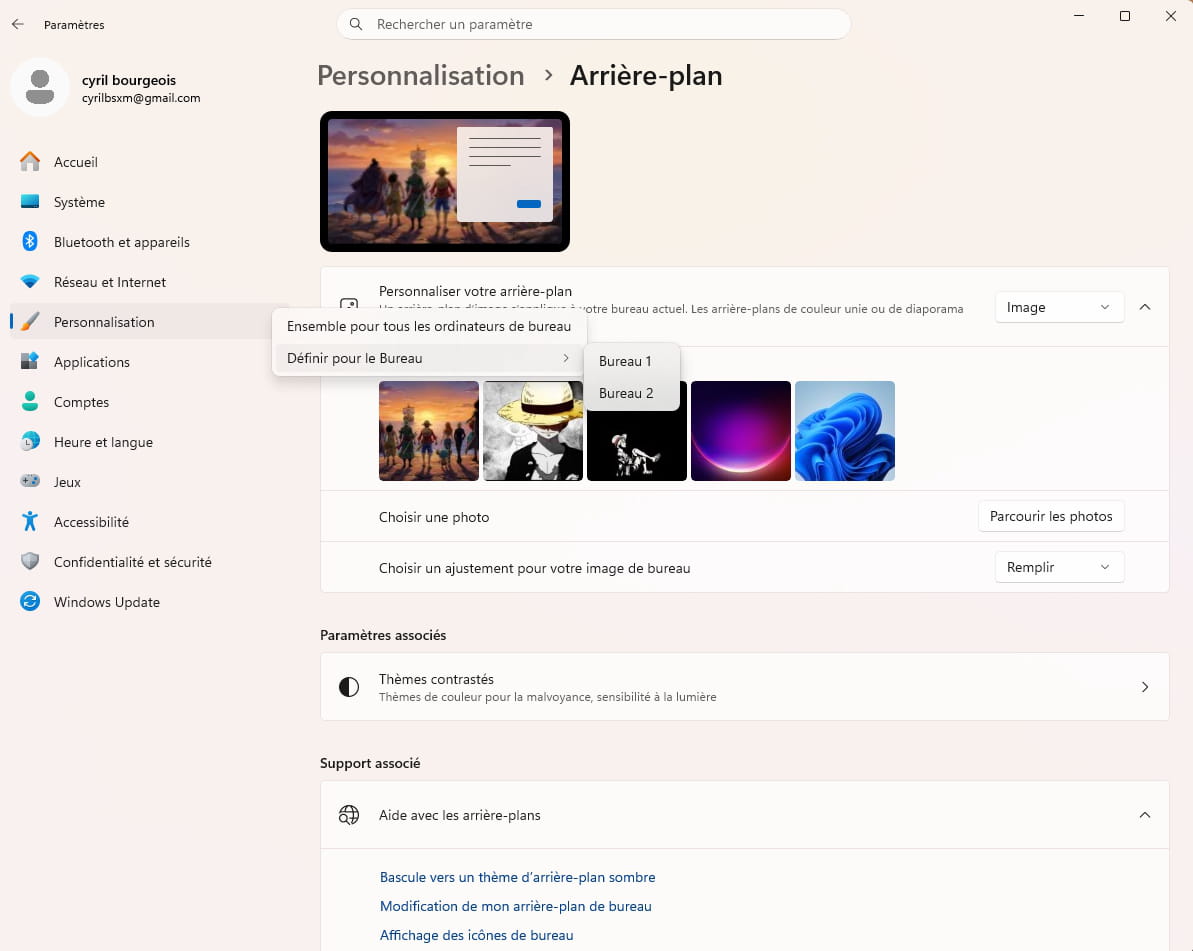Click the Confidentialité shield icon
1193x951 pixels.
(x=30, y=561)
